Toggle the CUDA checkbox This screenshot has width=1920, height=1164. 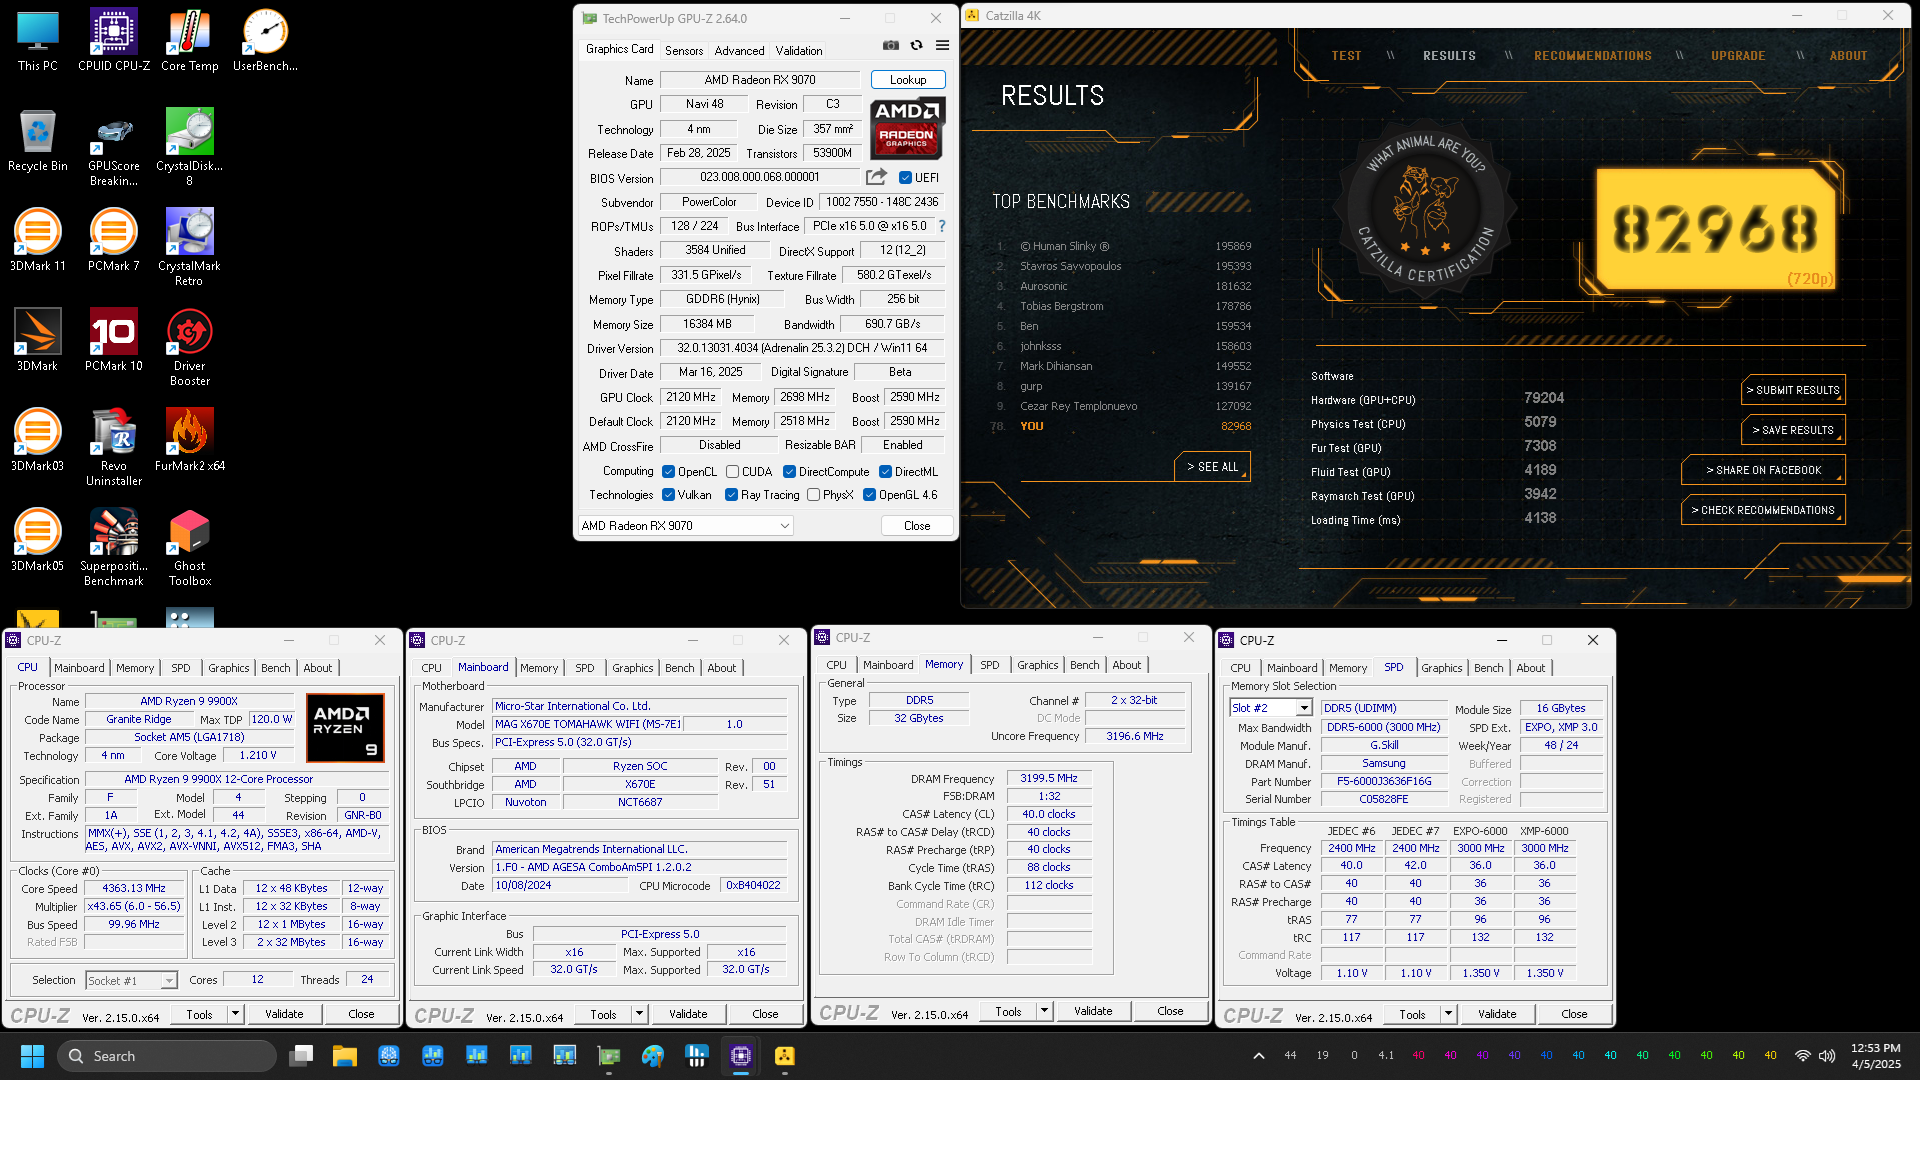pyautogui.click(x=732, y=472)
